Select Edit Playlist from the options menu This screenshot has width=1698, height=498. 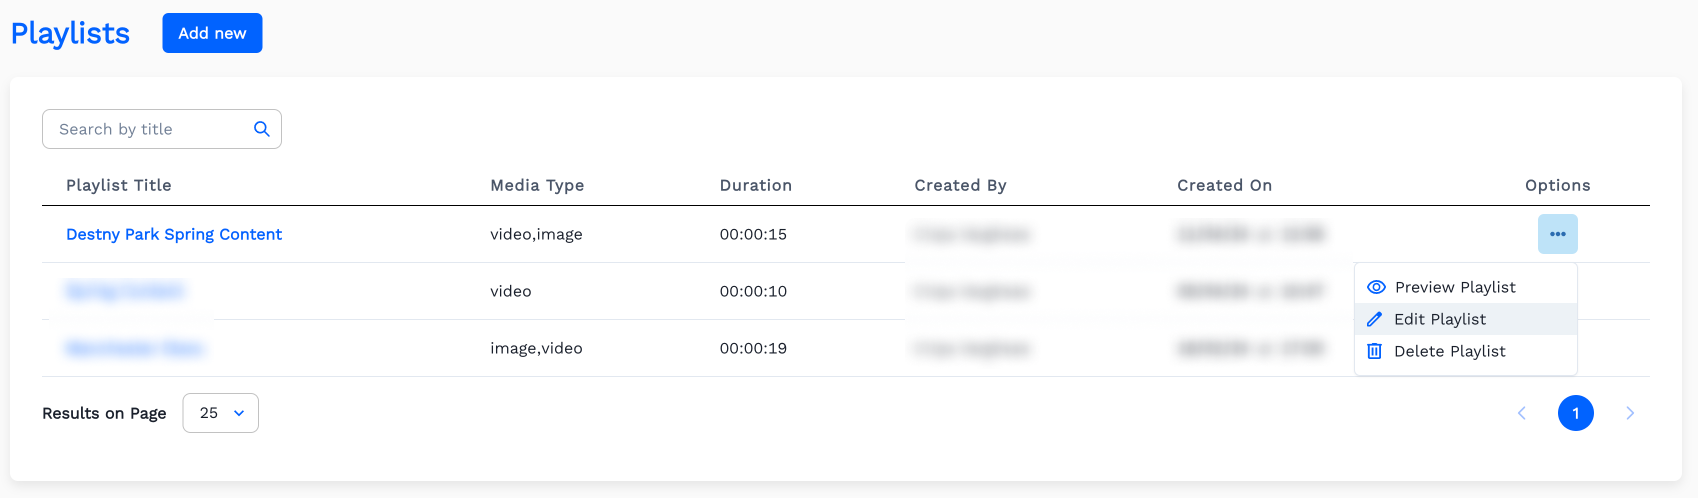pos(1439,319)
